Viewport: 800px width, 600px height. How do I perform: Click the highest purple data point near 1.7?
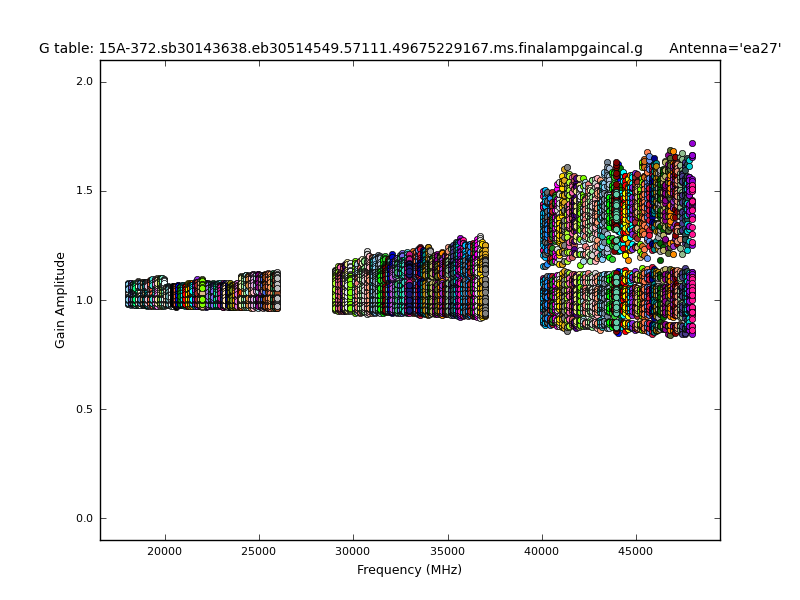pos(692,143)
